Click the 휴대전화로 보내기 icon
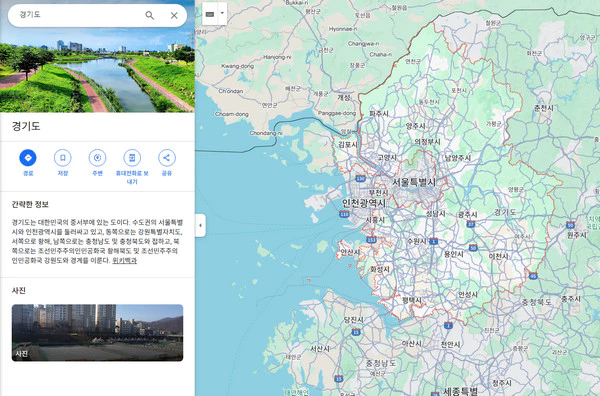Screen dimensions: 600x396 point(132,158)
